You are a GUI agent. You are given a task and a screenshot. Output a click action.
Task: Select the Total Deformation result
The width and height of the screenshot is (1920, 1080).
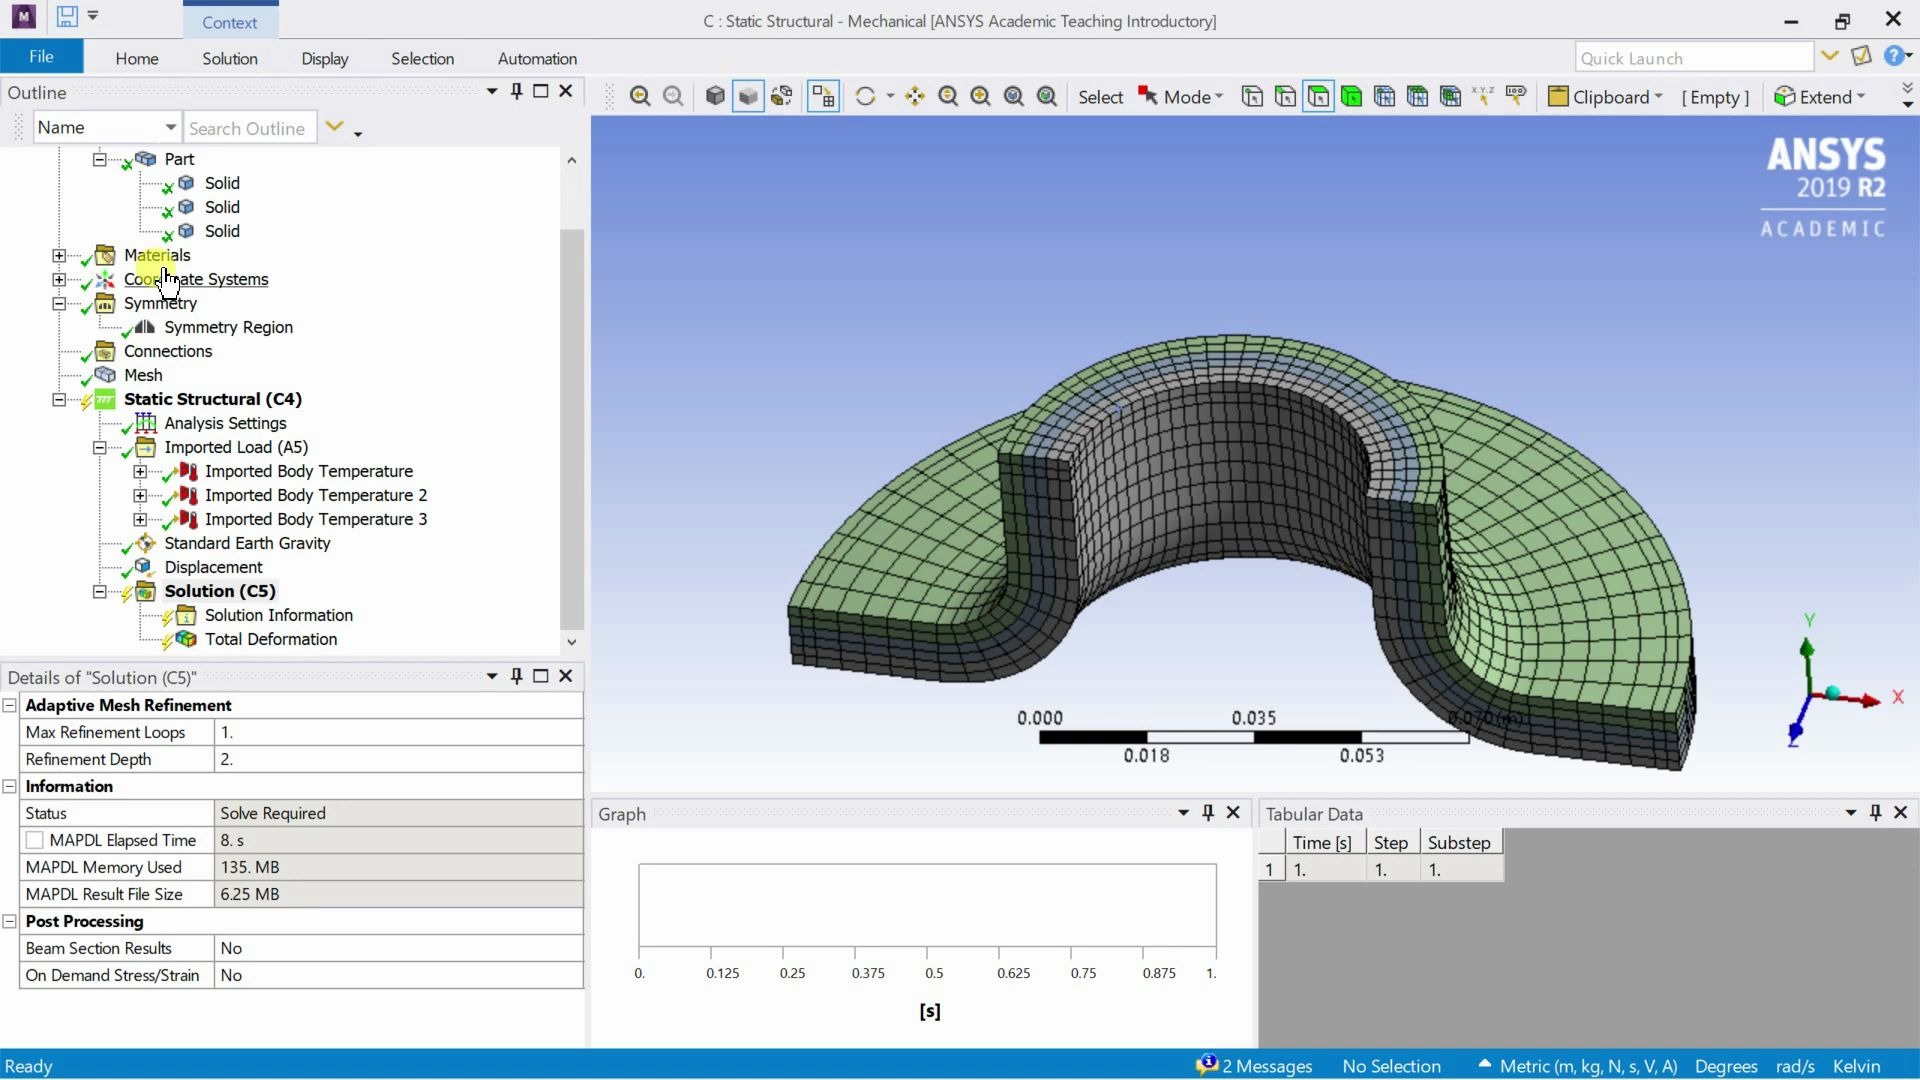271,639
